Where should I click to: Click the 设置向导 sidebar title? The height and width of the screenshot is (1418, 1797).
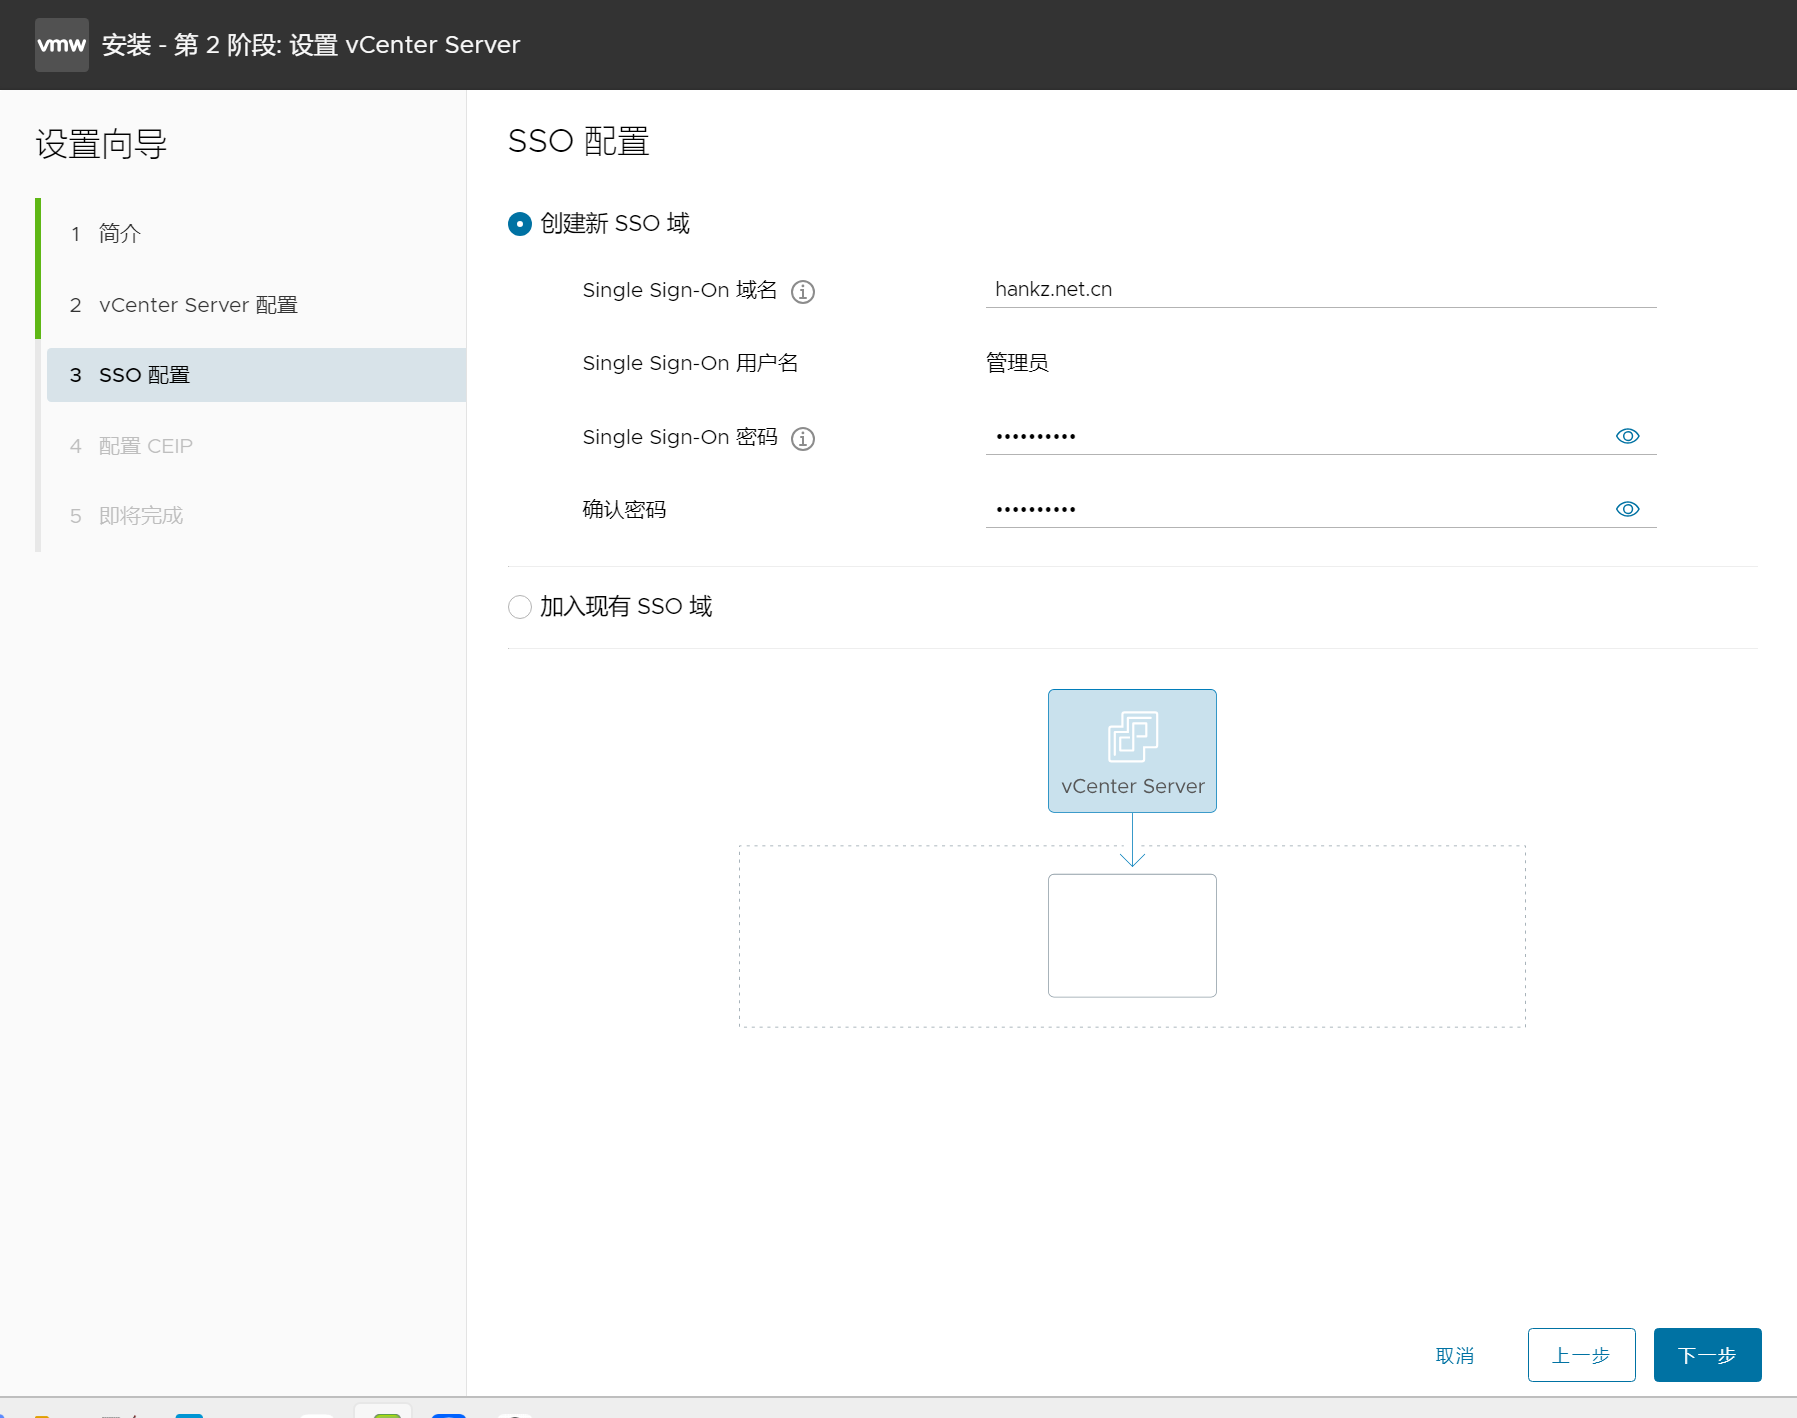pos(101,145)
